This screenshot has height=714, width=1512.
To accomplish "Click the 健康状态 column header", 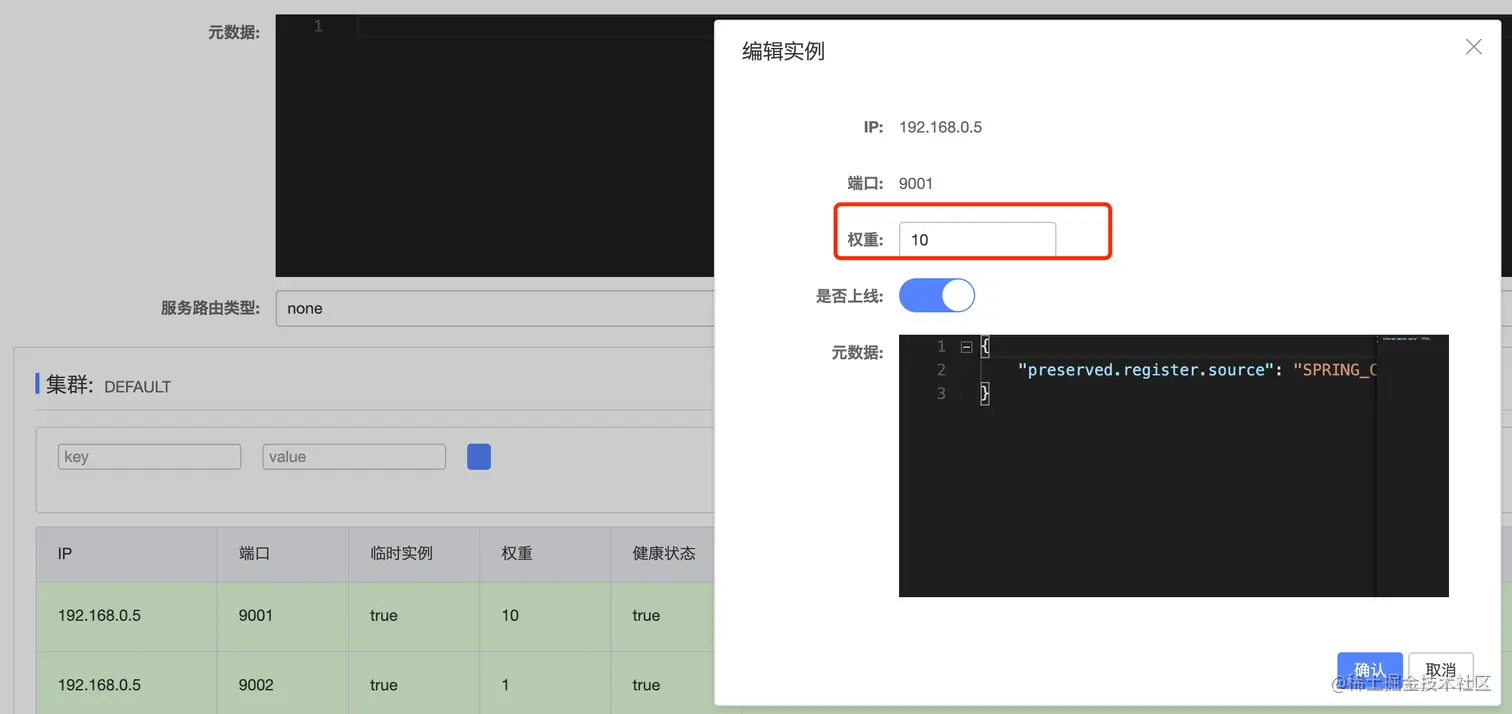I will [x=663, y=554].
